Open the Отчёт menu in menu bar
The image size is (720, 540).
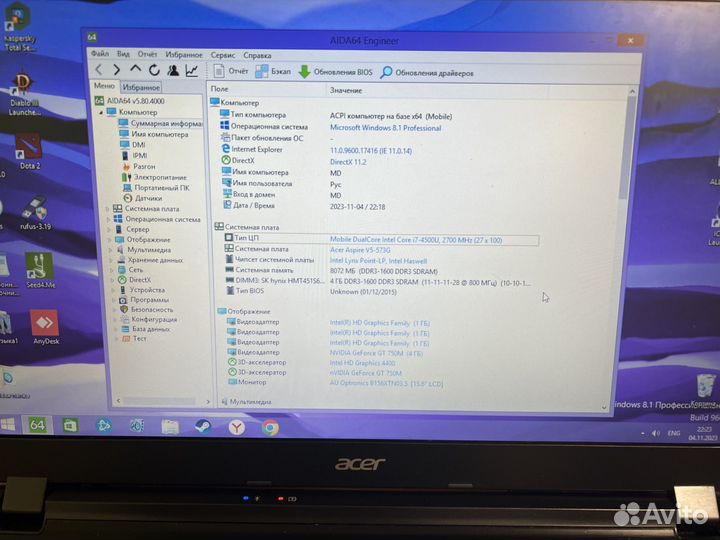coord(147,54)
